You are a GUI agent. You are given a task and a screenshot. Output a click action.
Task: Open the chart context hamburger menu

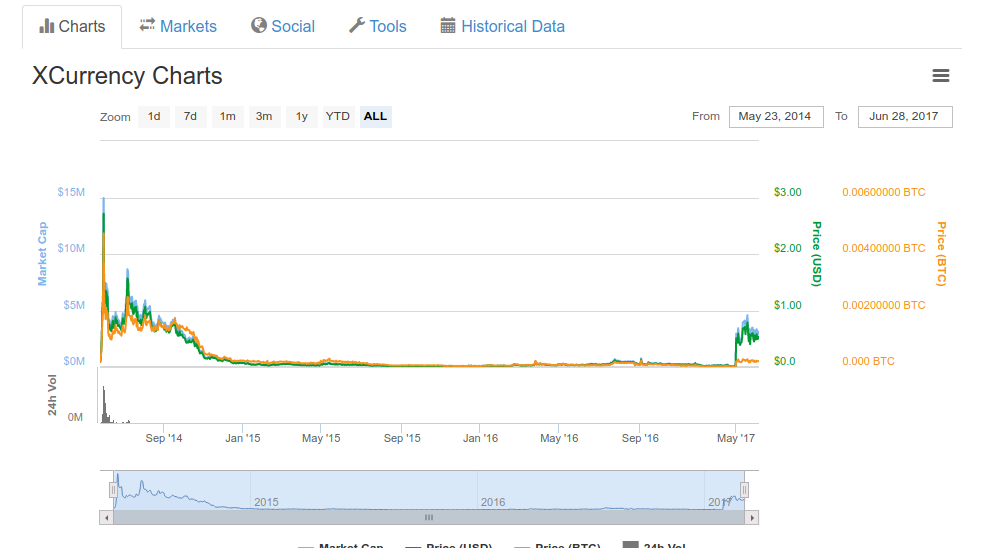click(941, 76)
